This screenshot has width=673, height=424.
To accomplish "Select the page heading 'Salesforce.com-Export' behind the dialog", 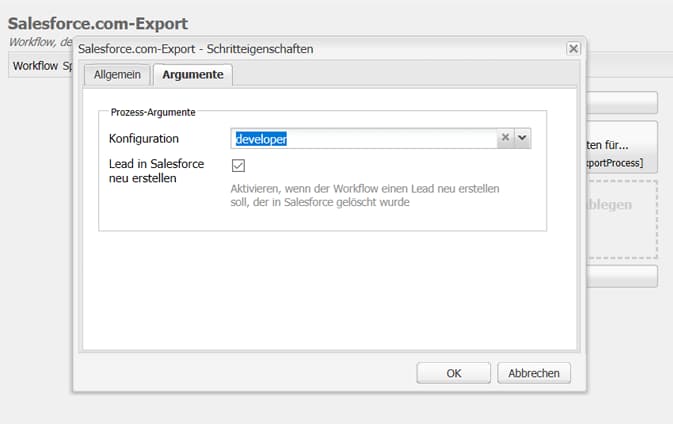I will click(98, 24).
